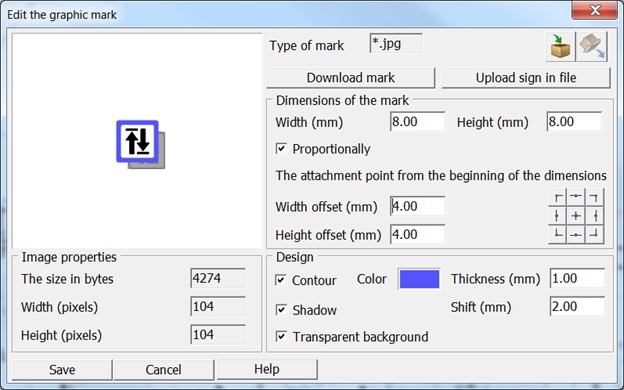Save the graphic mark changes

pyautogui.click(x=62, y=370)
